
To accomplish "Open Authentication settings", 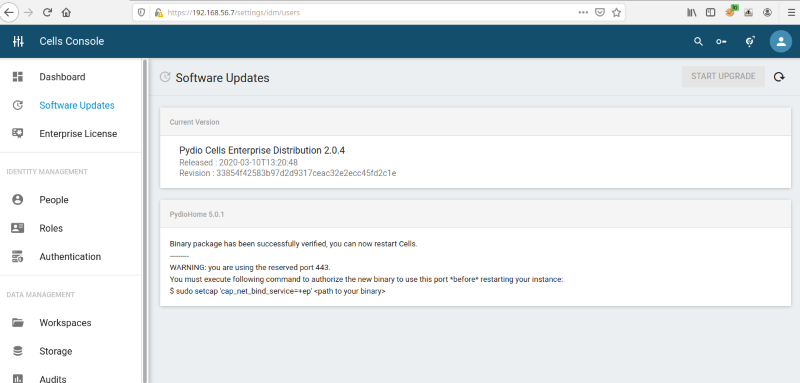I will click(x=71, y=257).
